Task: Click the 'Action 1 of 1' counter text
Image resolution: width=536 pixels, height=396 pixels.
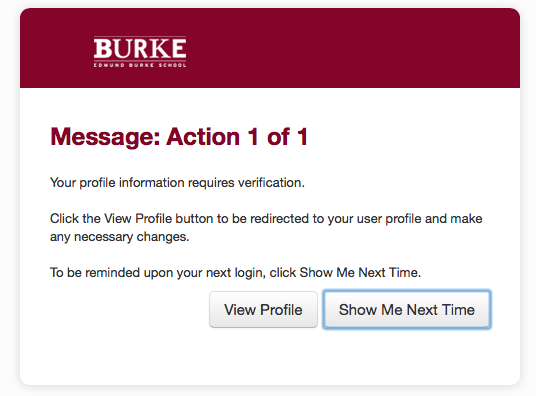Action: pos(237,137)
